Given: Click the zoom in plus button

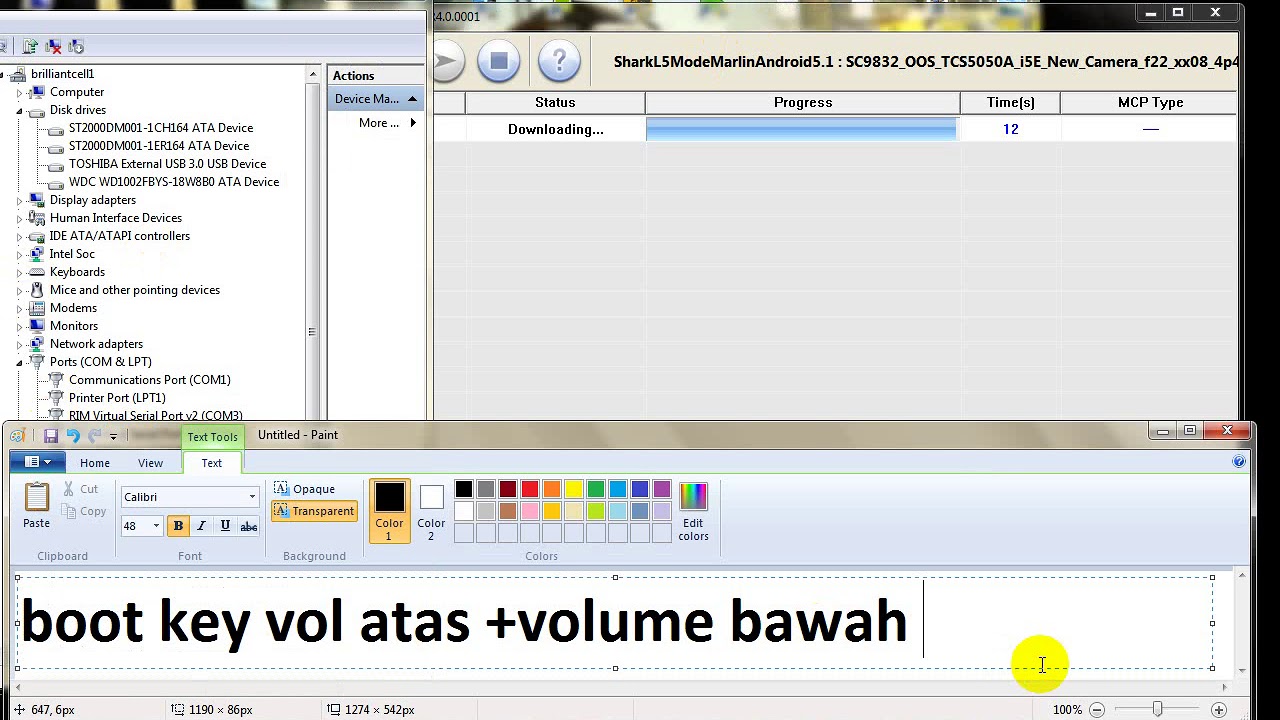Looking at the screenshot, I should (x=1218, y=710).
